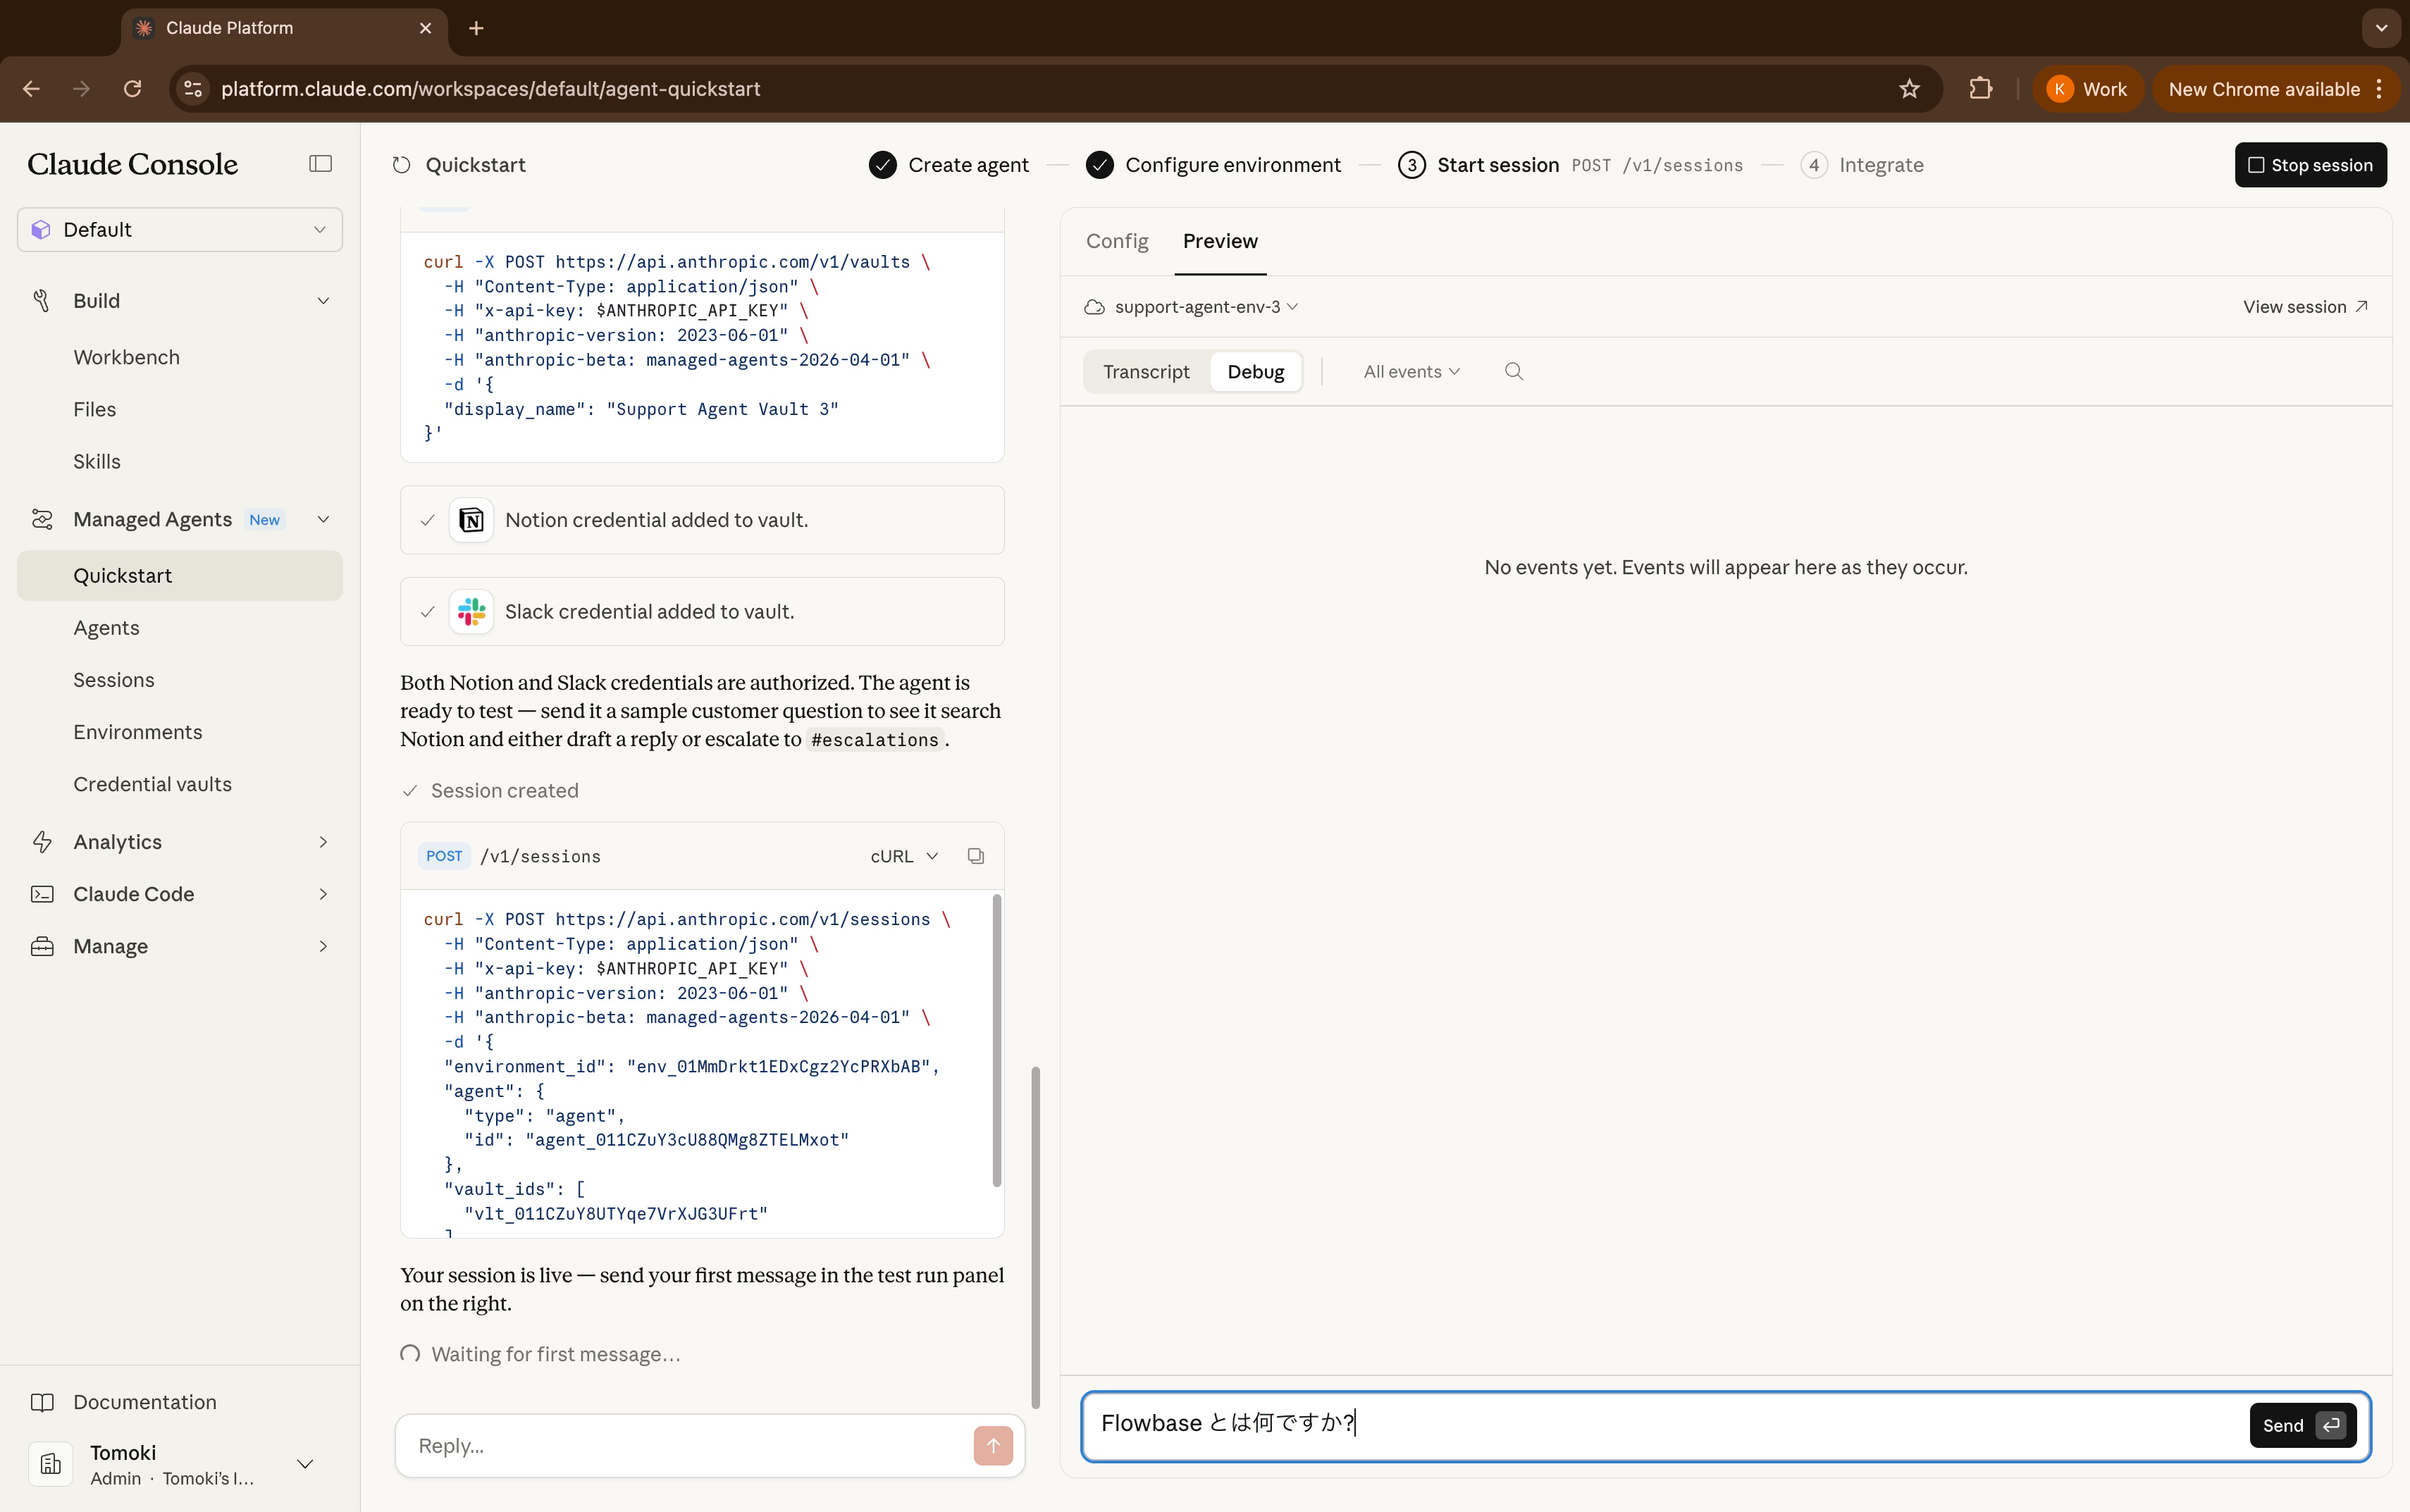This screenshot has width=2410, height=1512.
Task: Click the sessions code block scrollbar
Action: pos(996,1040)
